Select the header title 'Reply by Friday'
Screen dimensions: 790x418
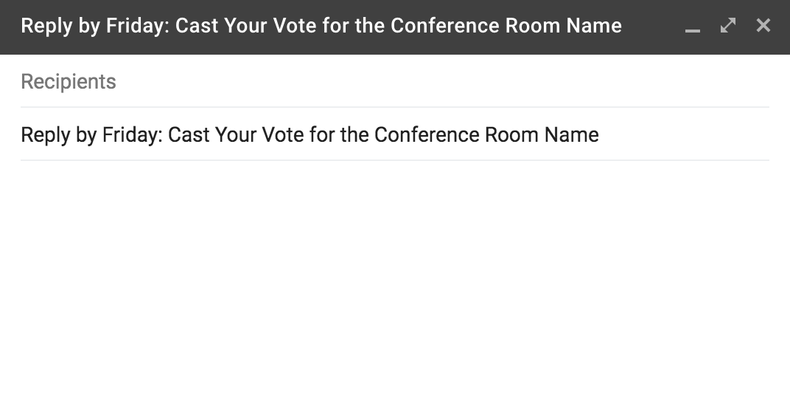(x=89, y=25)
